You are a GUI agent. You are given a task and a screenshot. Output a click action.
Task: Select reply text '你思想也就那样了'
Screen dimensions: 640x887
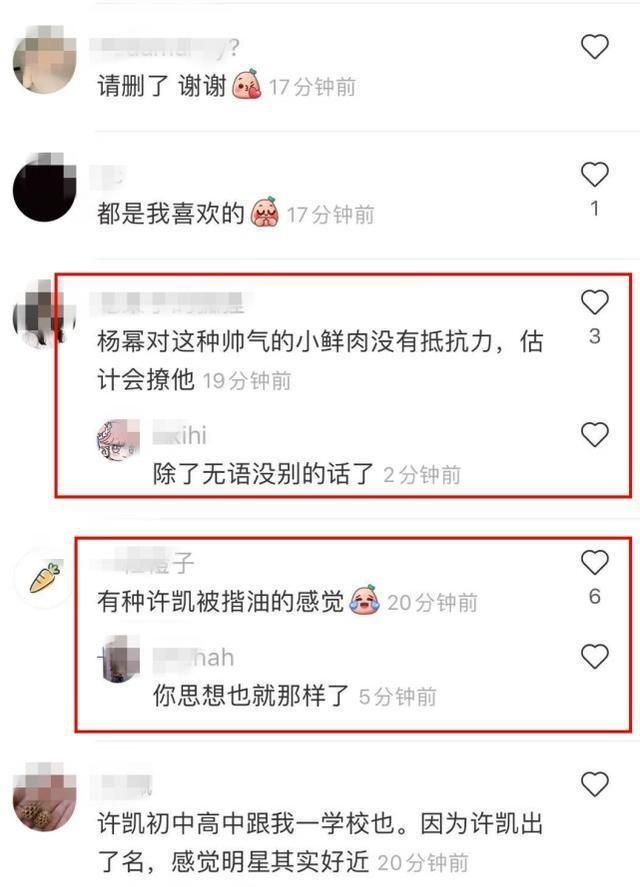[x=251, y=695]
